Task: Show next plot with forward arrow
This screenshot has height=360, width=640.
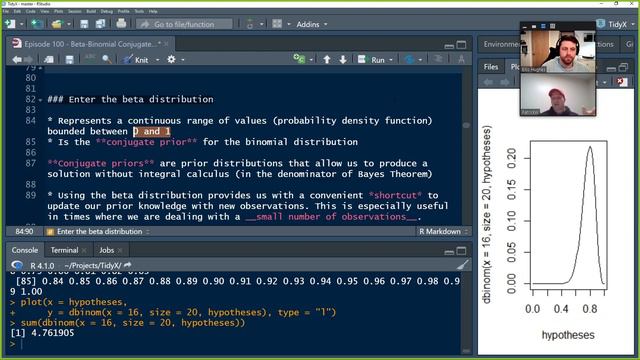Action: (505, 82)
